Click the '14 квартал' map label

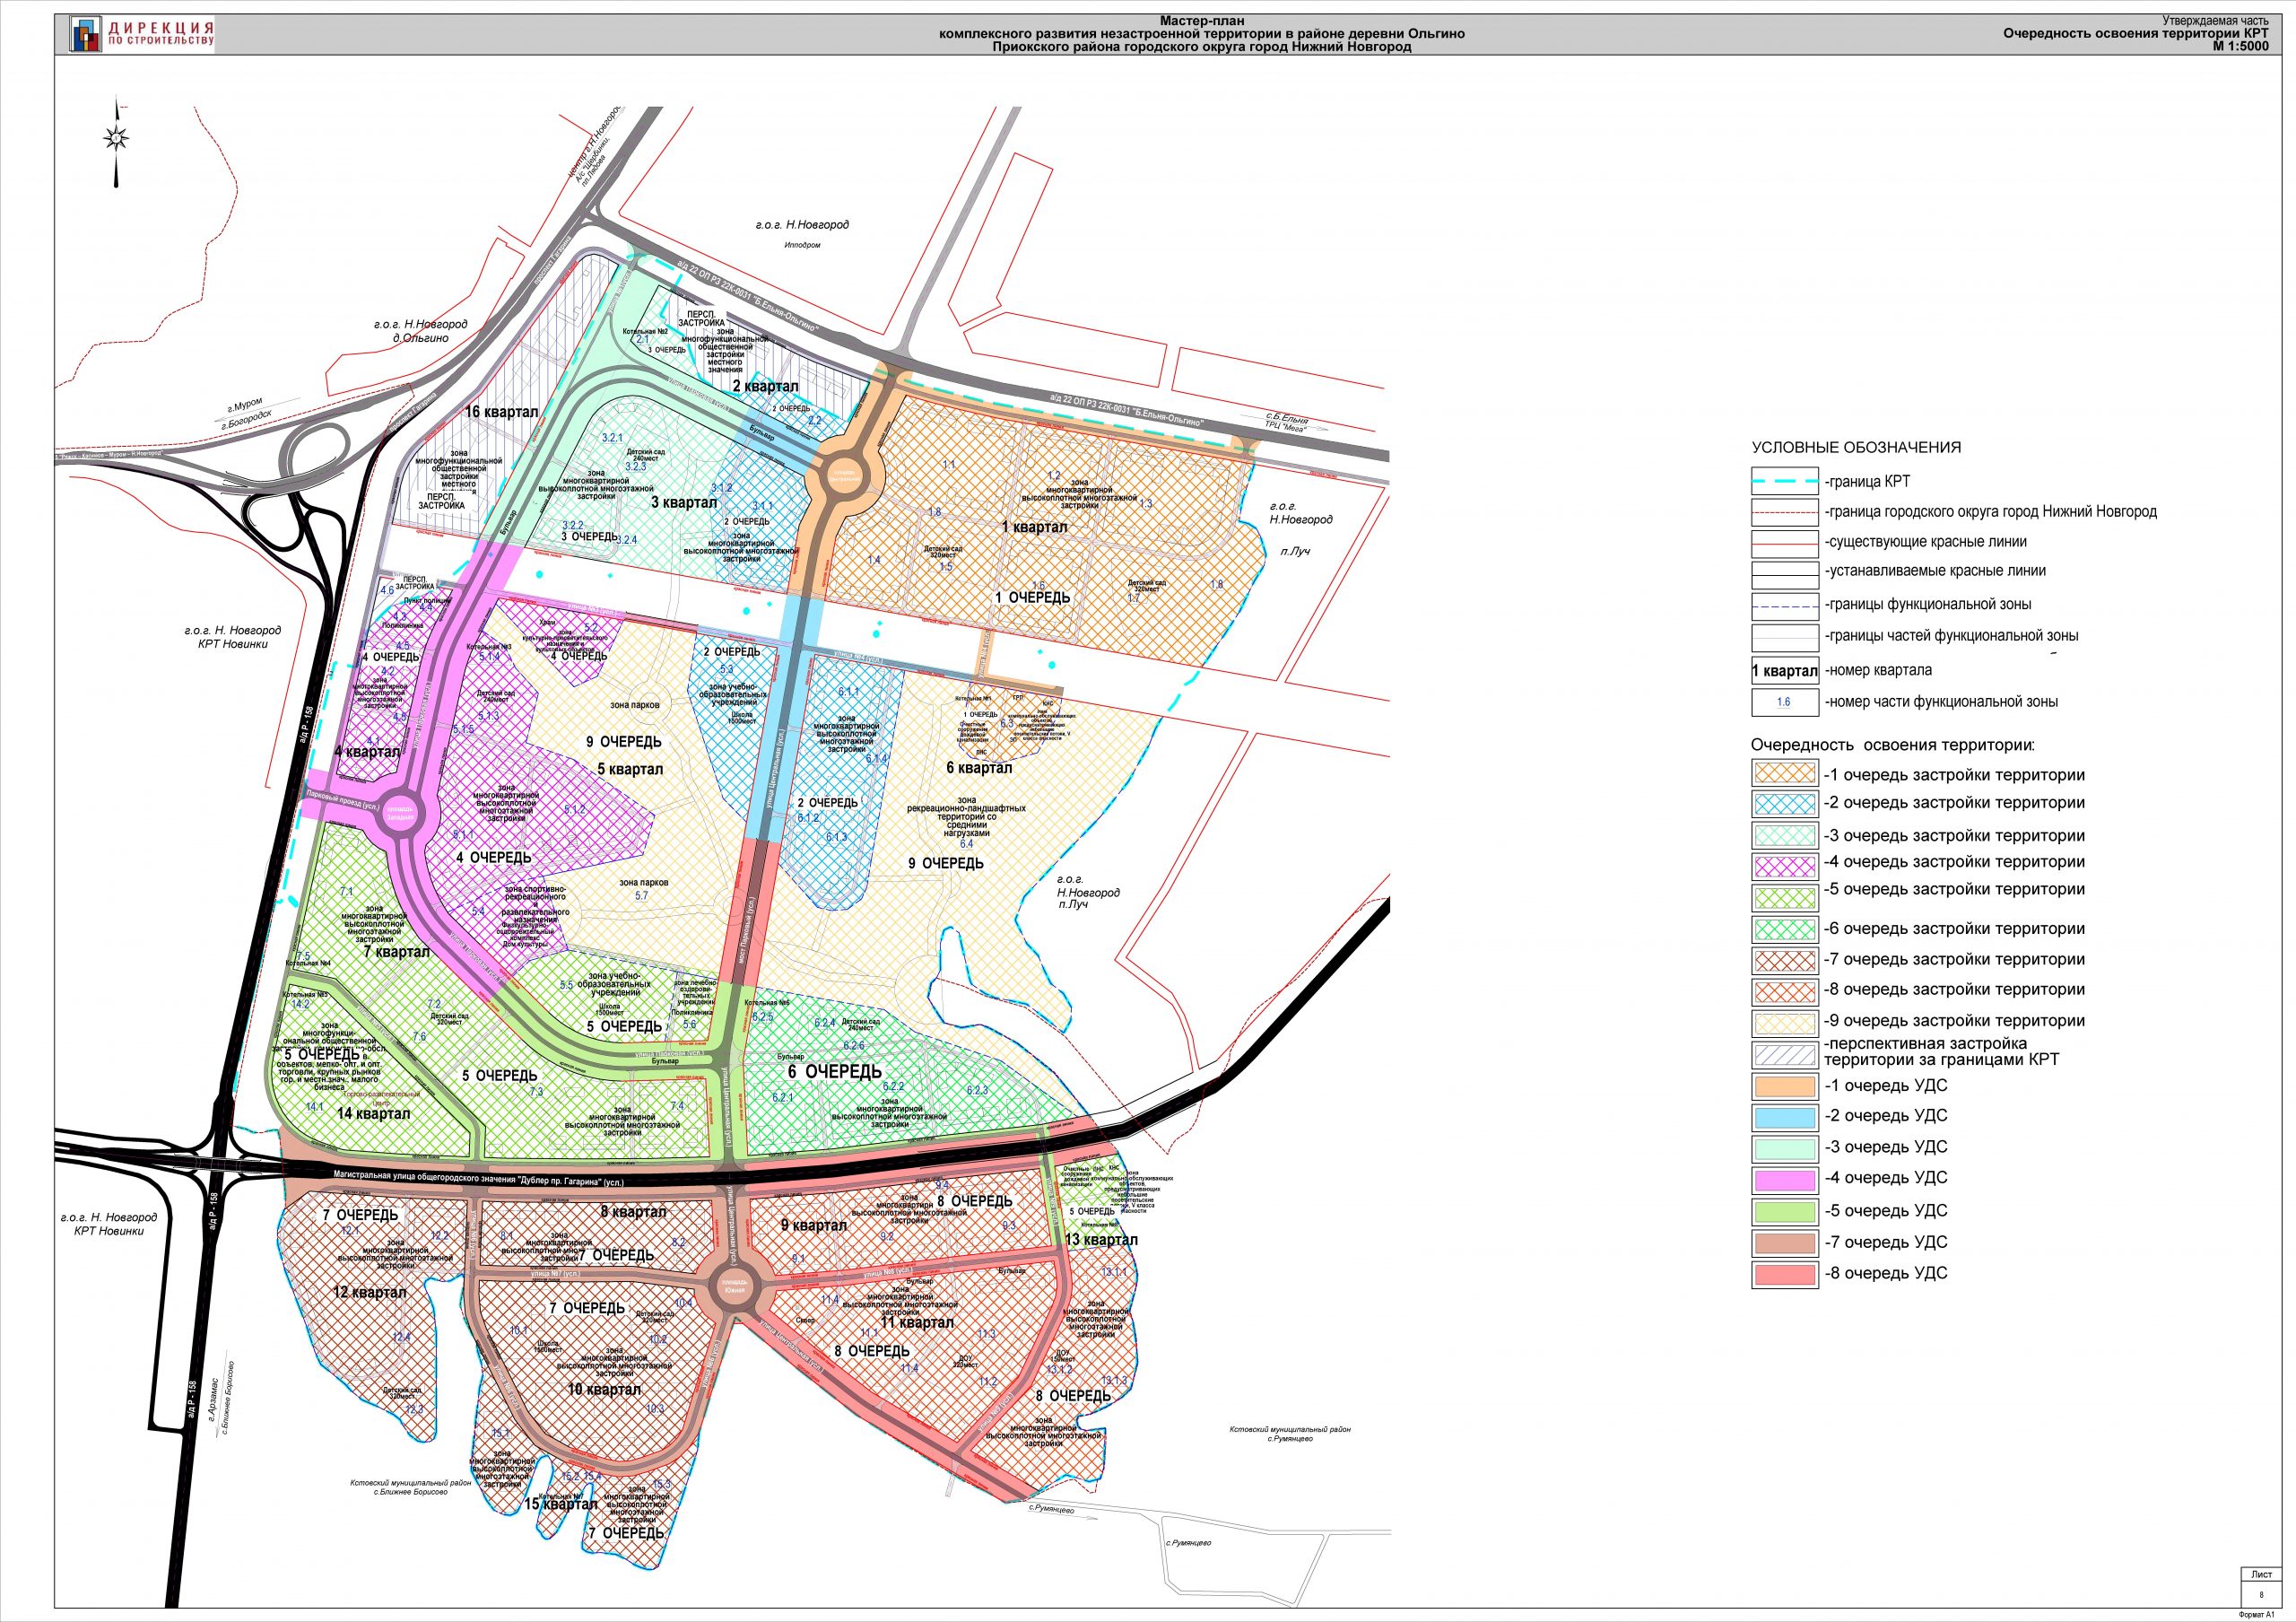pyautogui.click(x=373, y=1114)
